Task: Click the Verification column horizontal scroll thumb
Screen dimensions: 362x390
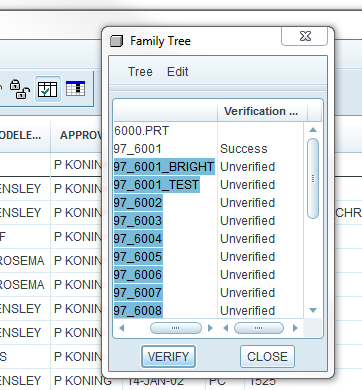Action: 259,328
